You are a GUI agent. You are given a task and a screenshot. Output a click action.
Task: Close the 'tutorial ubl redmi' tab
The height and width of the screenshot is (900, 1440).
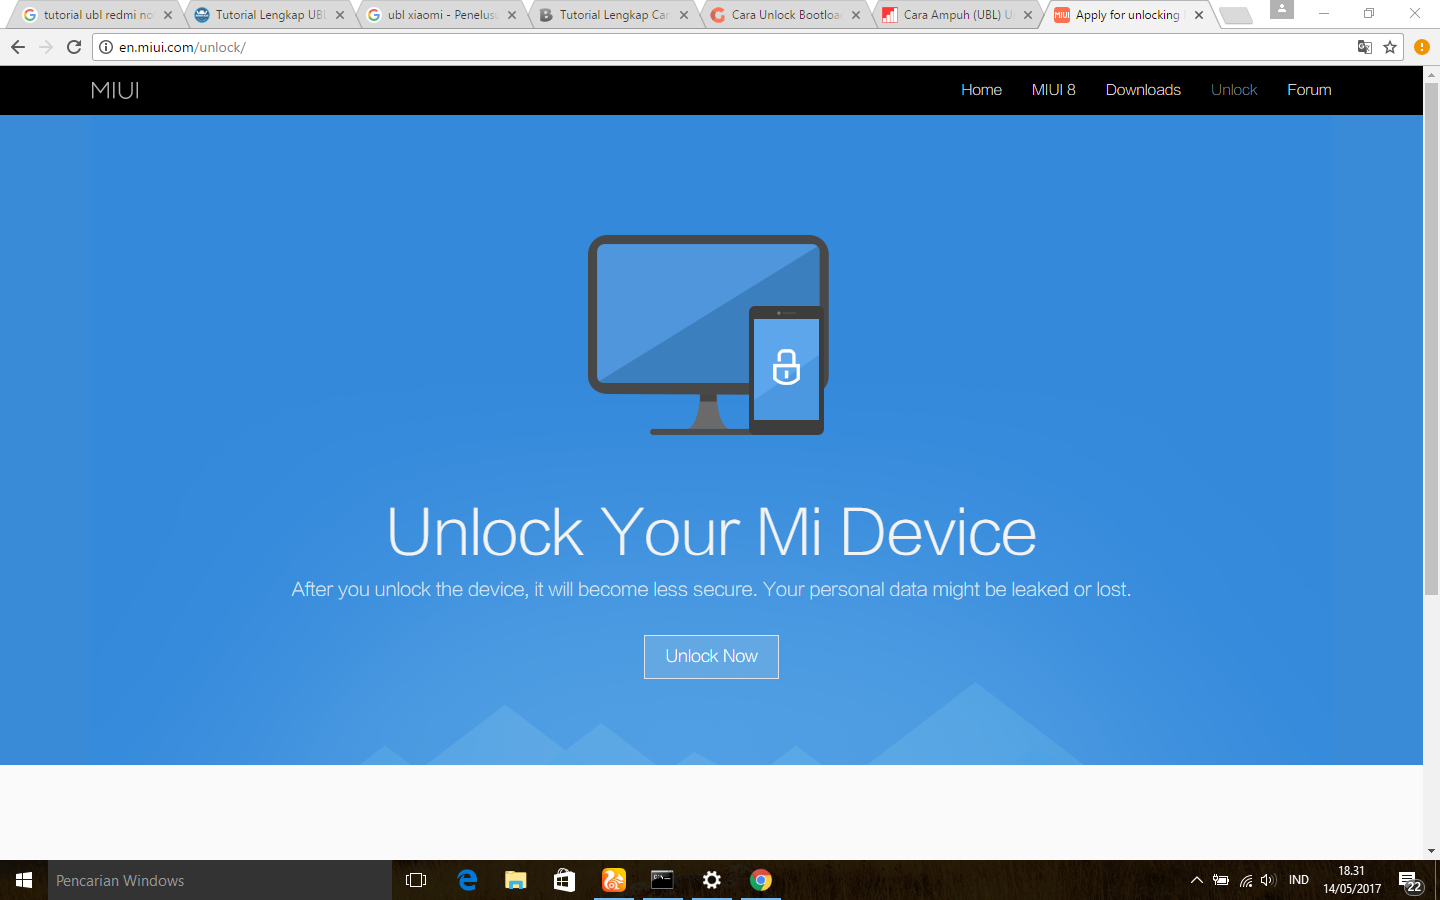(168, 15)
